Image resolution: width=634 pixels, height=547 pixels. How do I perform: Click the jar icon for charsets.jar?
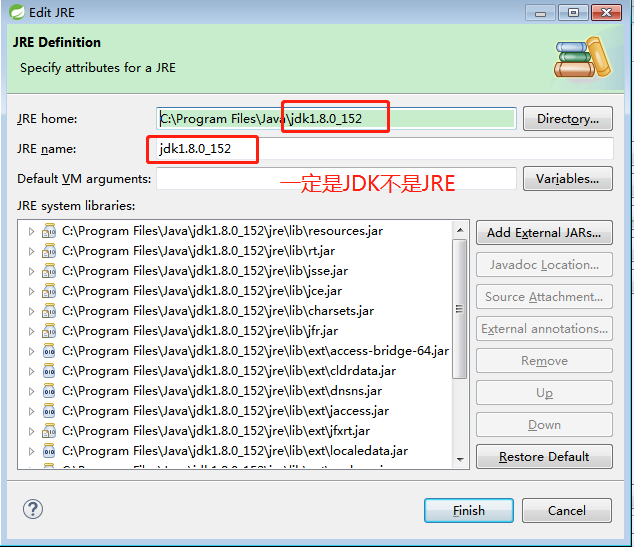point(49,311)
